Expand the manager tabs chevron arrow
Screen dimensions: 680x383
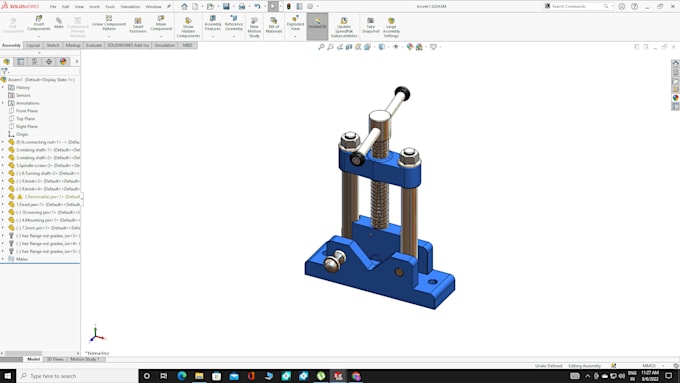pyautogui.click(x=77, y=62)
